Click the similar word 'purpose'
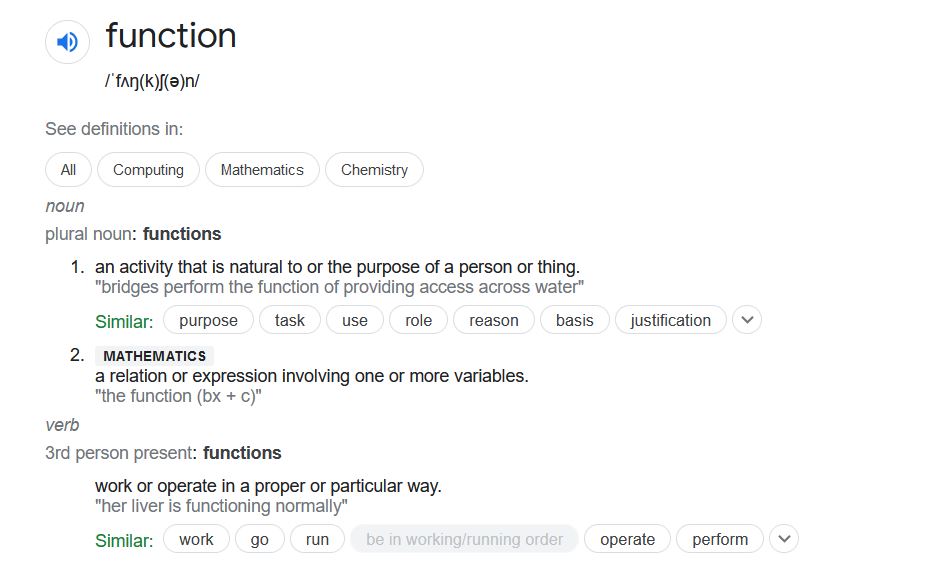 click(x=208, y=320)
